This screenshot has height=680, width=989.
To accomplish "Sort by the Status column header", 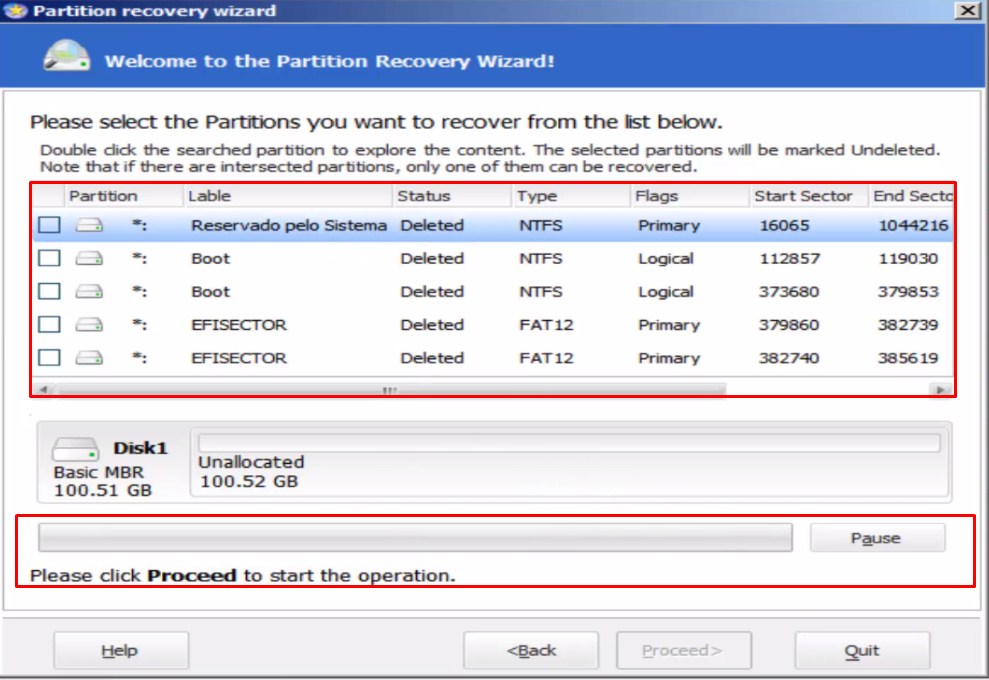I will (x=452, y=196).
